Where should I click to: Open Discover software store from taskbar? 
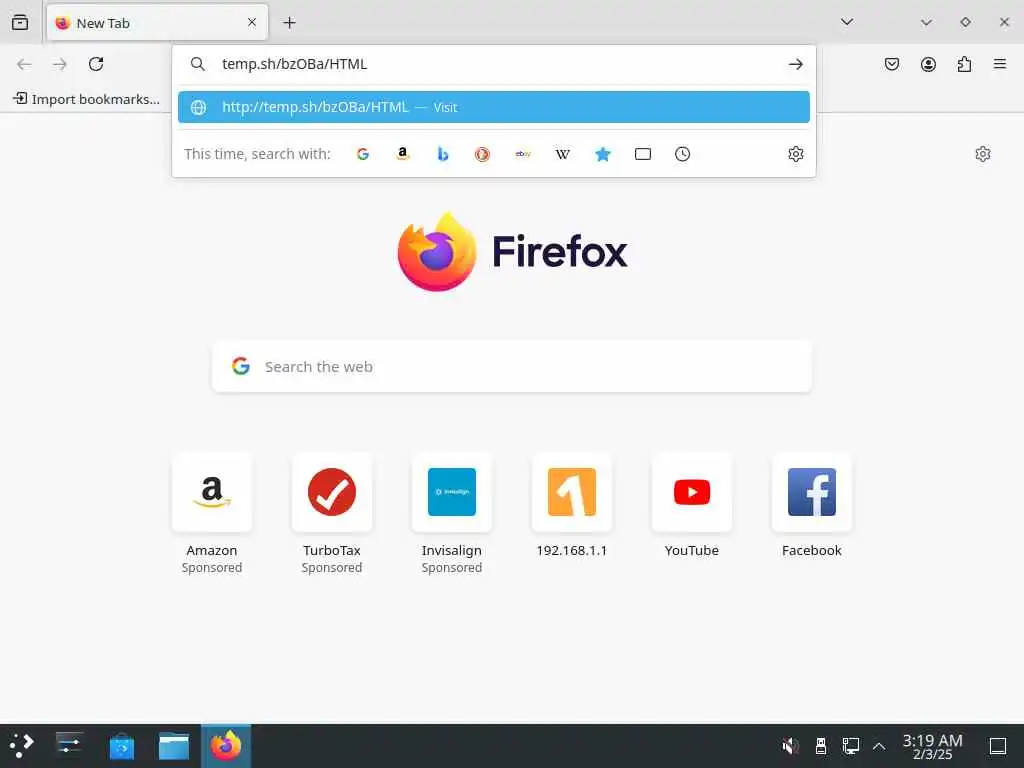pyautogui.click(x=121, y=746)
